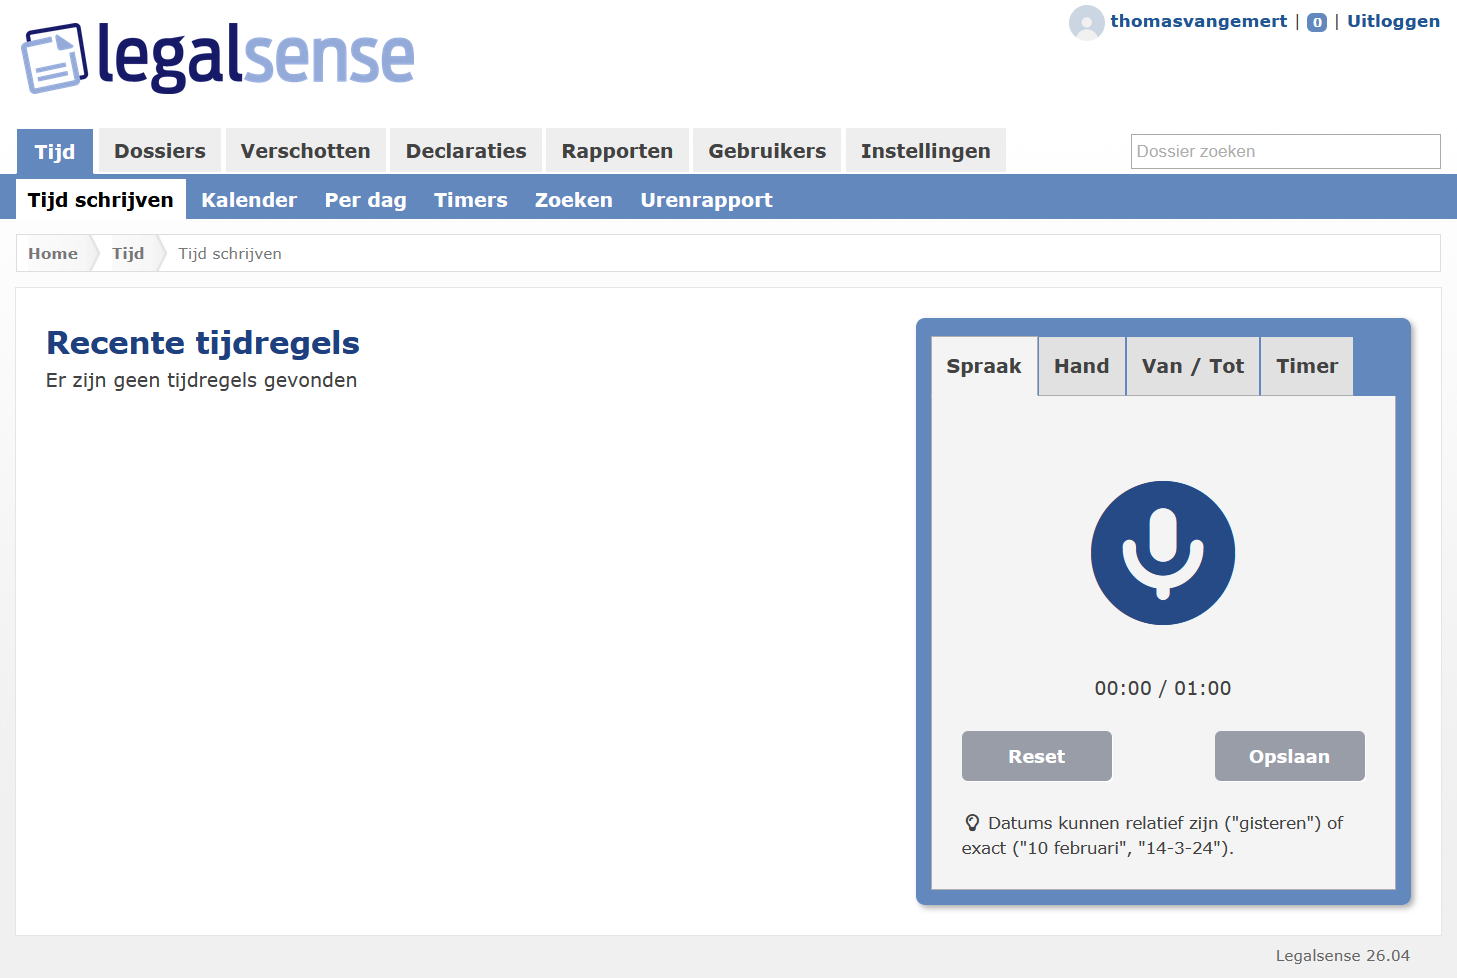Open the Declaraties tab

[x=466, y=151]
